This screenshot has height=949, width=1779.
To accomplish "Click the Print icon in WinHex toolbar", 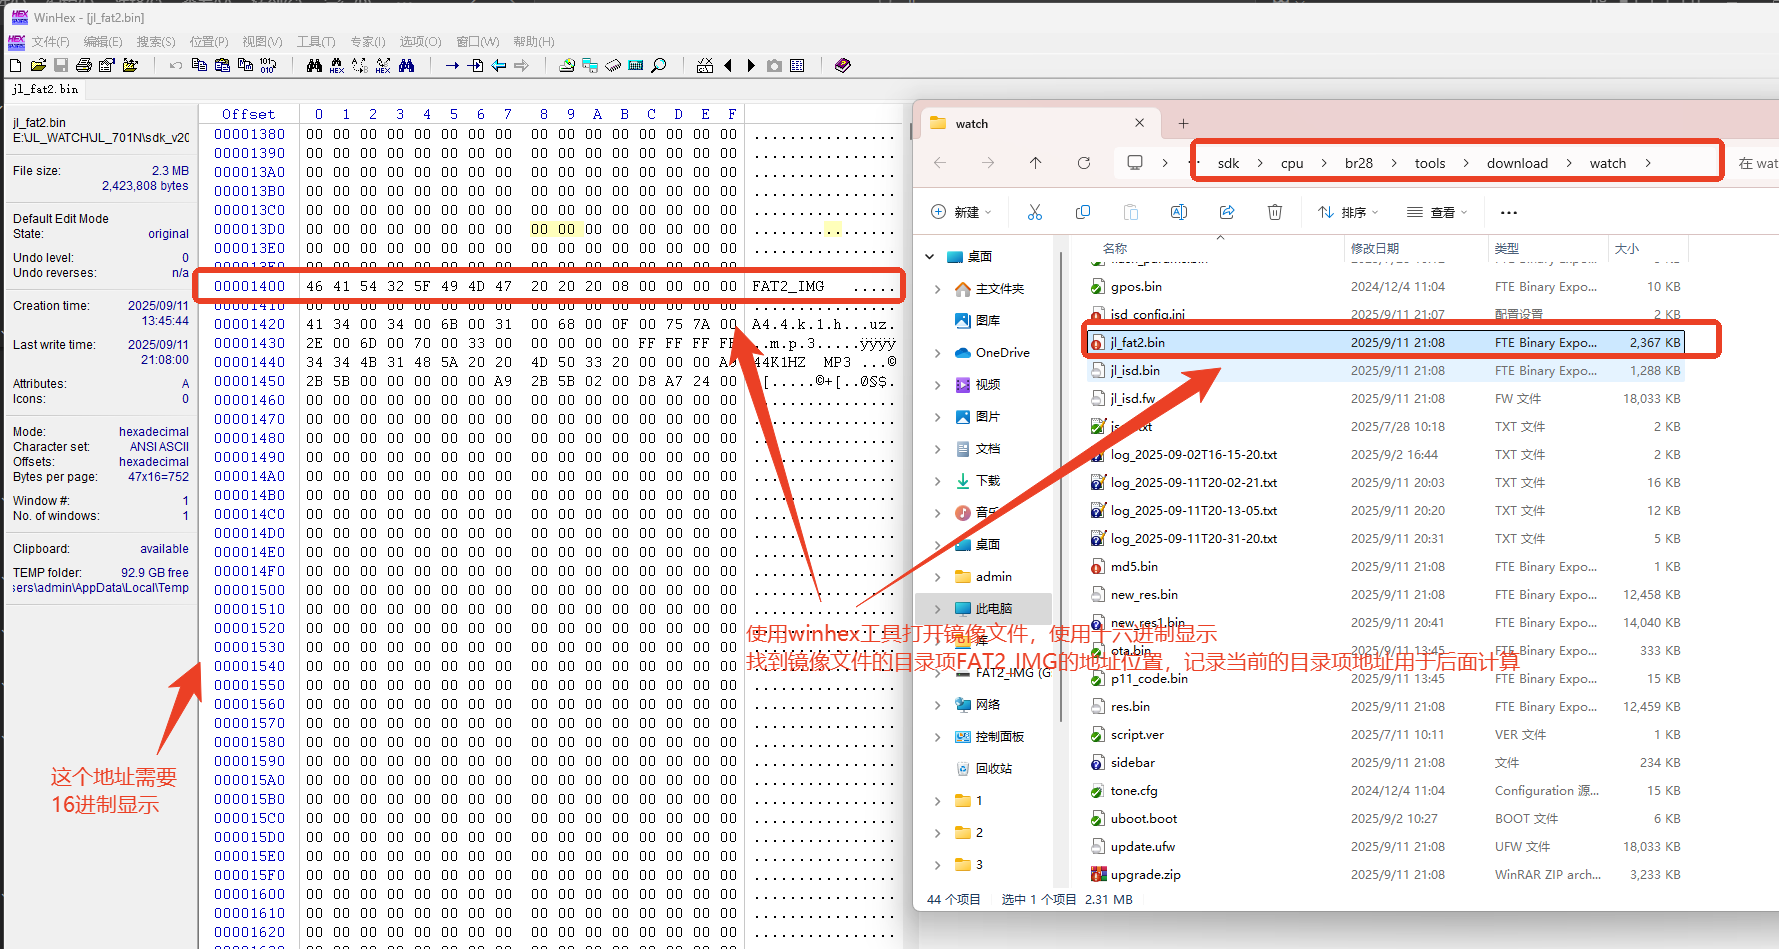I will (84, 65).
